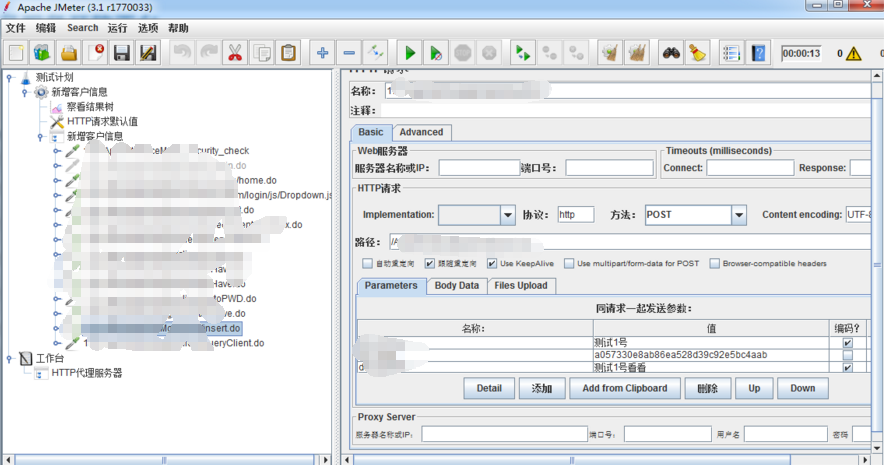
Task: Click the 服务器名称或IP input field under Web服务器
Action: coord(479,168)
